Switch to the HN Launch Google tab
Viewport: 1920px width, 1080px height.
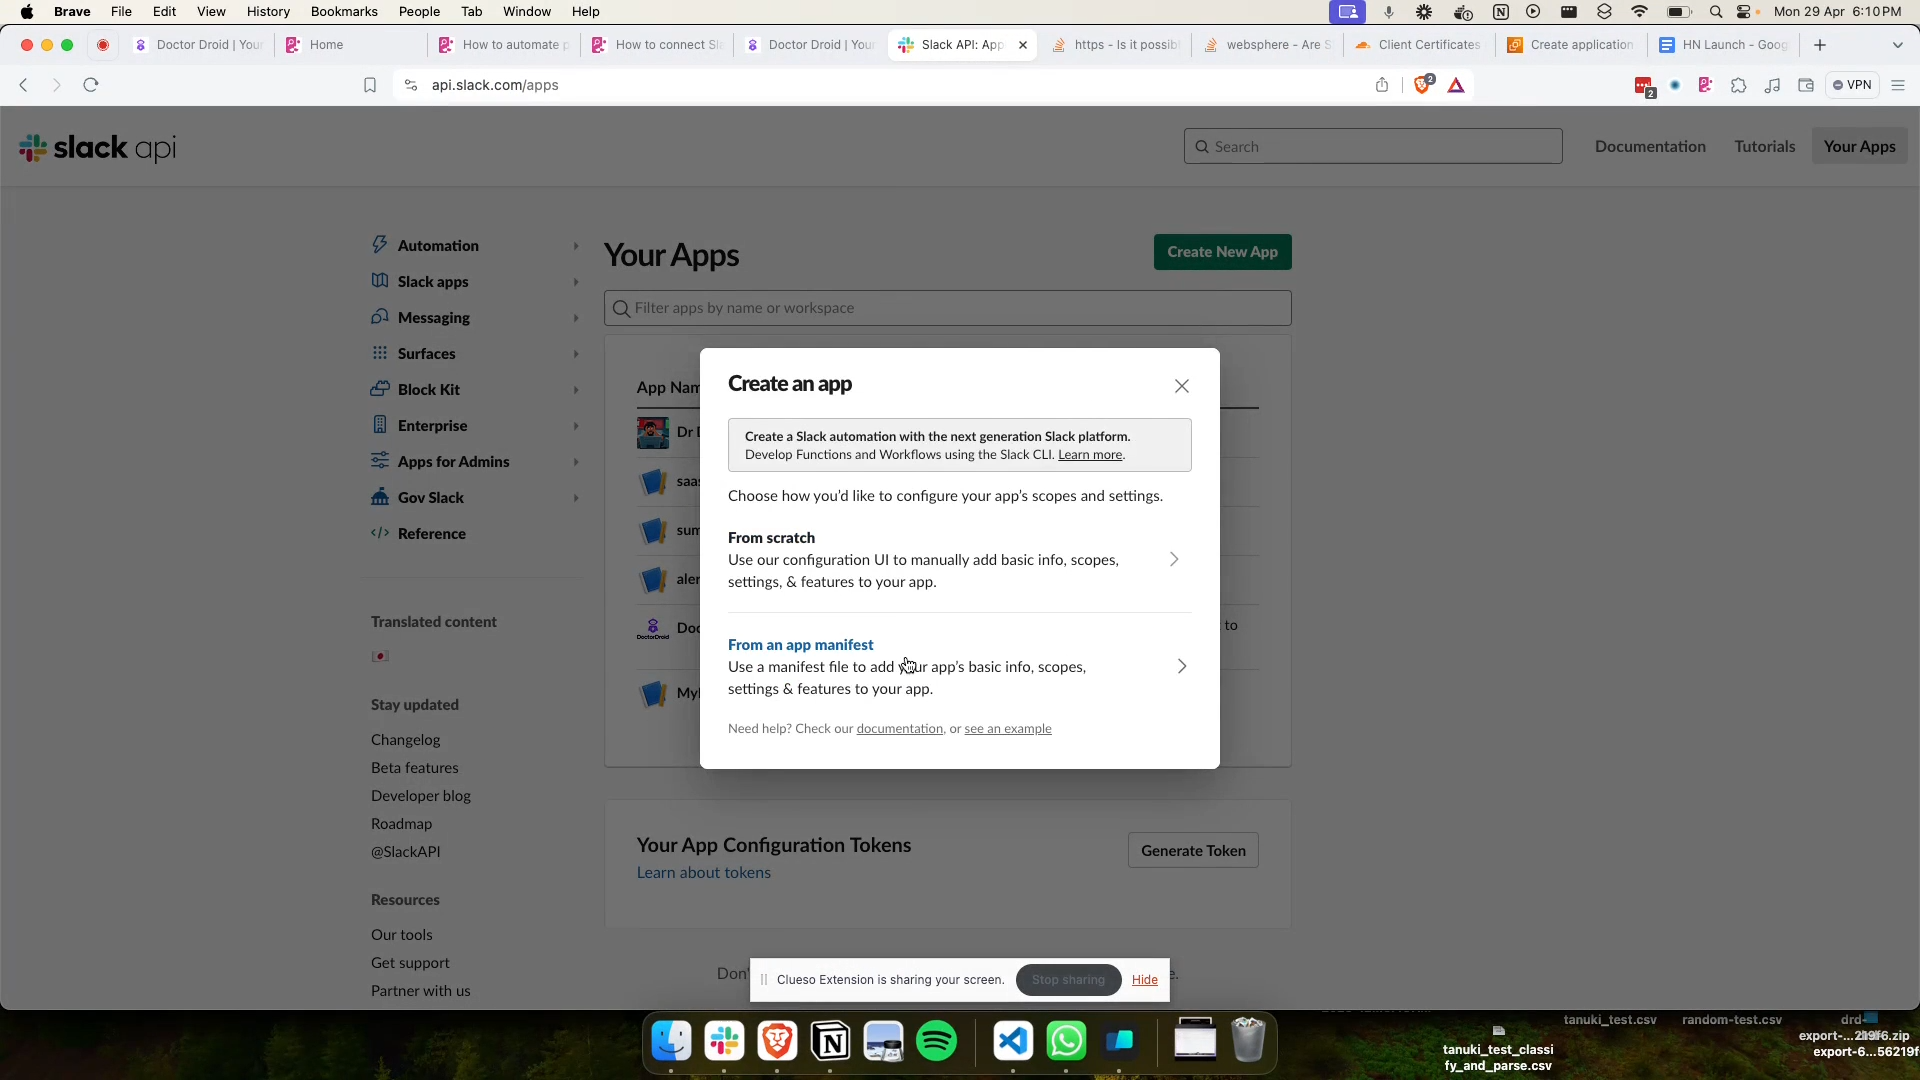click(x=1723, y=45)
